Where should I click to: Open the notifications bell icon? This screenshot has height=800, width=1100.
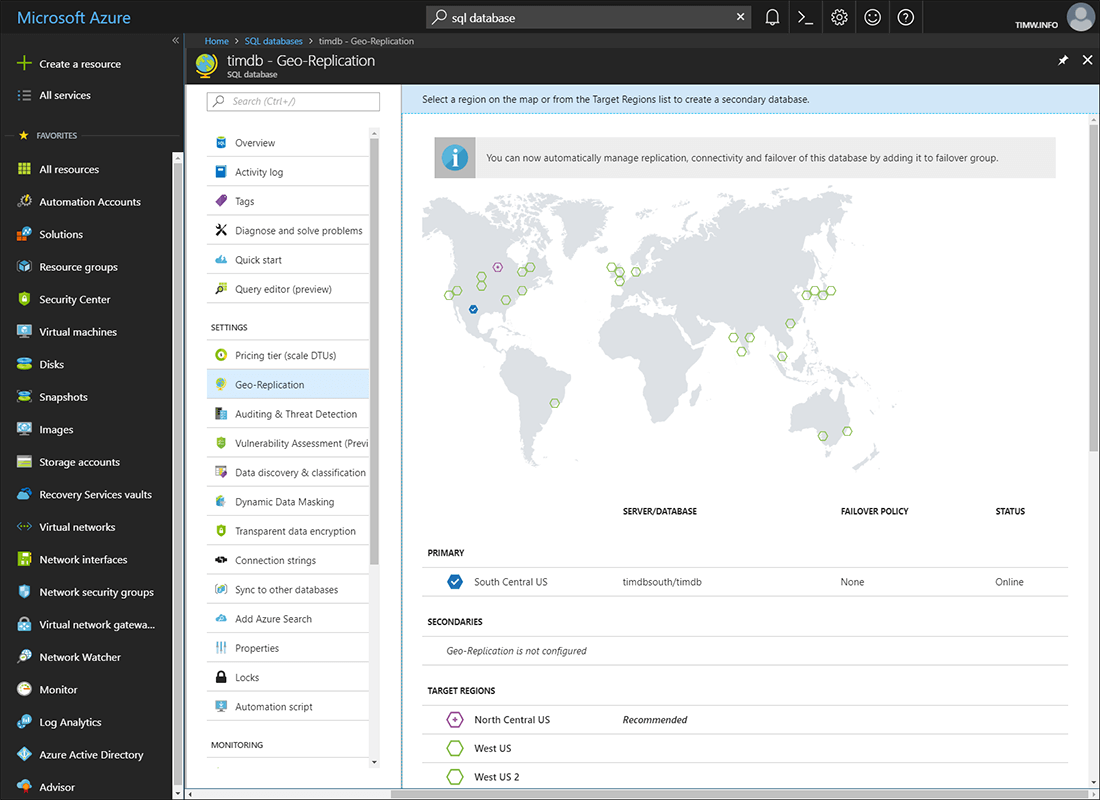click(x=772, y=17)
